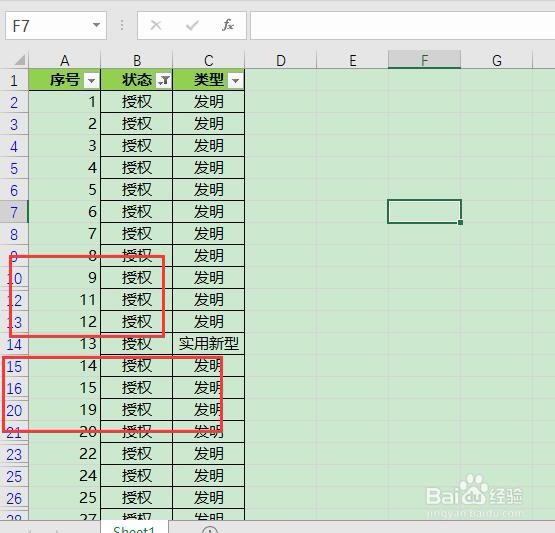Select column C header
The image size is (555, 533).
[208, 60]
